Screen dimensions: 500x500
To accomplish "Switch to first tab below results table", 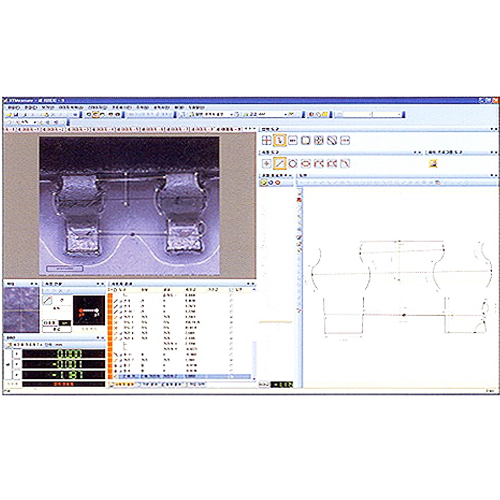I will (123, 384).
